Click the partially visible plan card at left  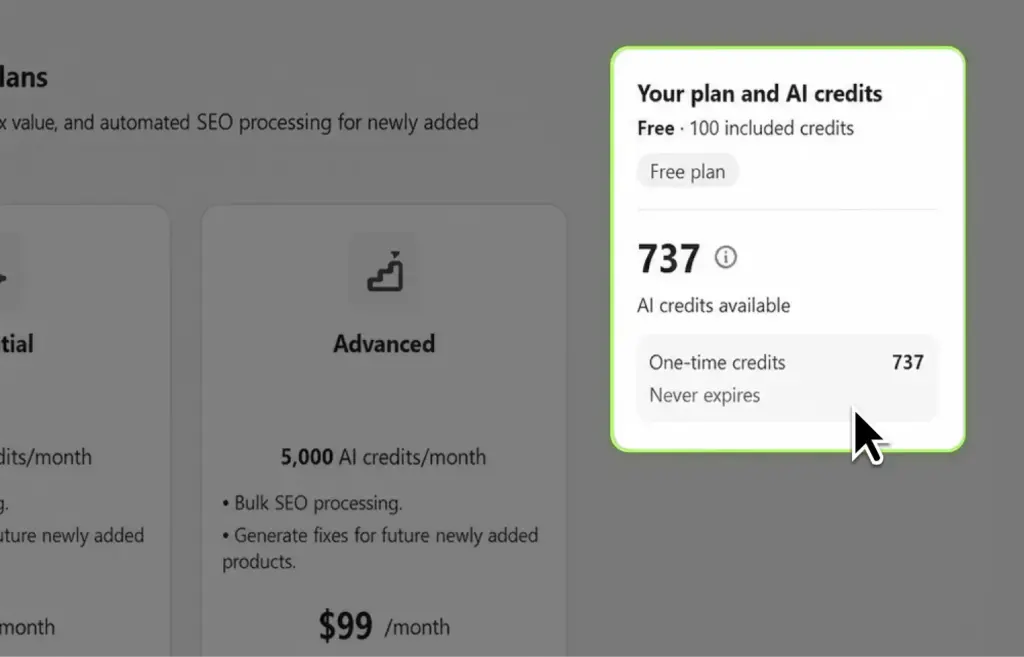(x=85, y=431)
